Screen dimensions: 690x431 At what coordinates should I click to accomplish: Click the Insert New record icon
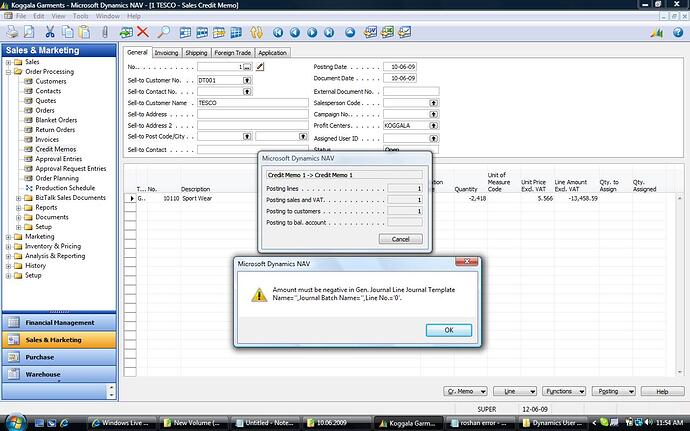[126, 32]
